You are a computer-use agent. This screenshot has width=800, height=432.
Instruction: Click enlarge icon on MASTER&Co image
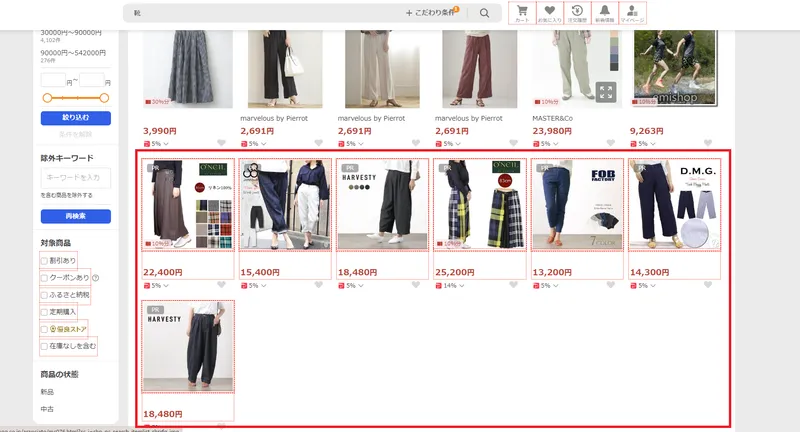(x=606, y=92)
